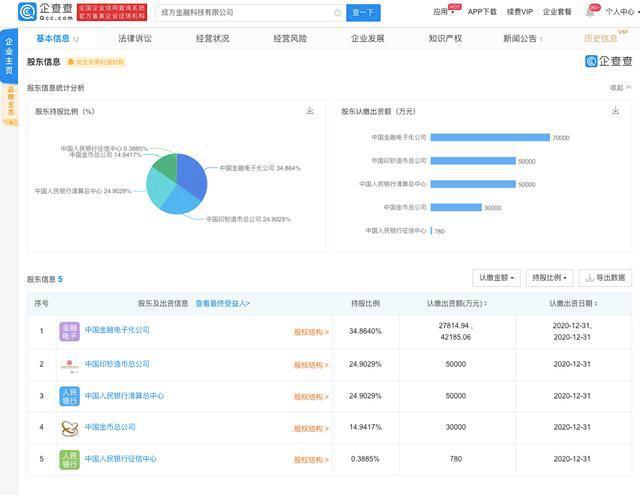This screenshot has height=495, width=640.
Task: Open 中国金融电子化公司 logo icon
Action: (69, 331)
